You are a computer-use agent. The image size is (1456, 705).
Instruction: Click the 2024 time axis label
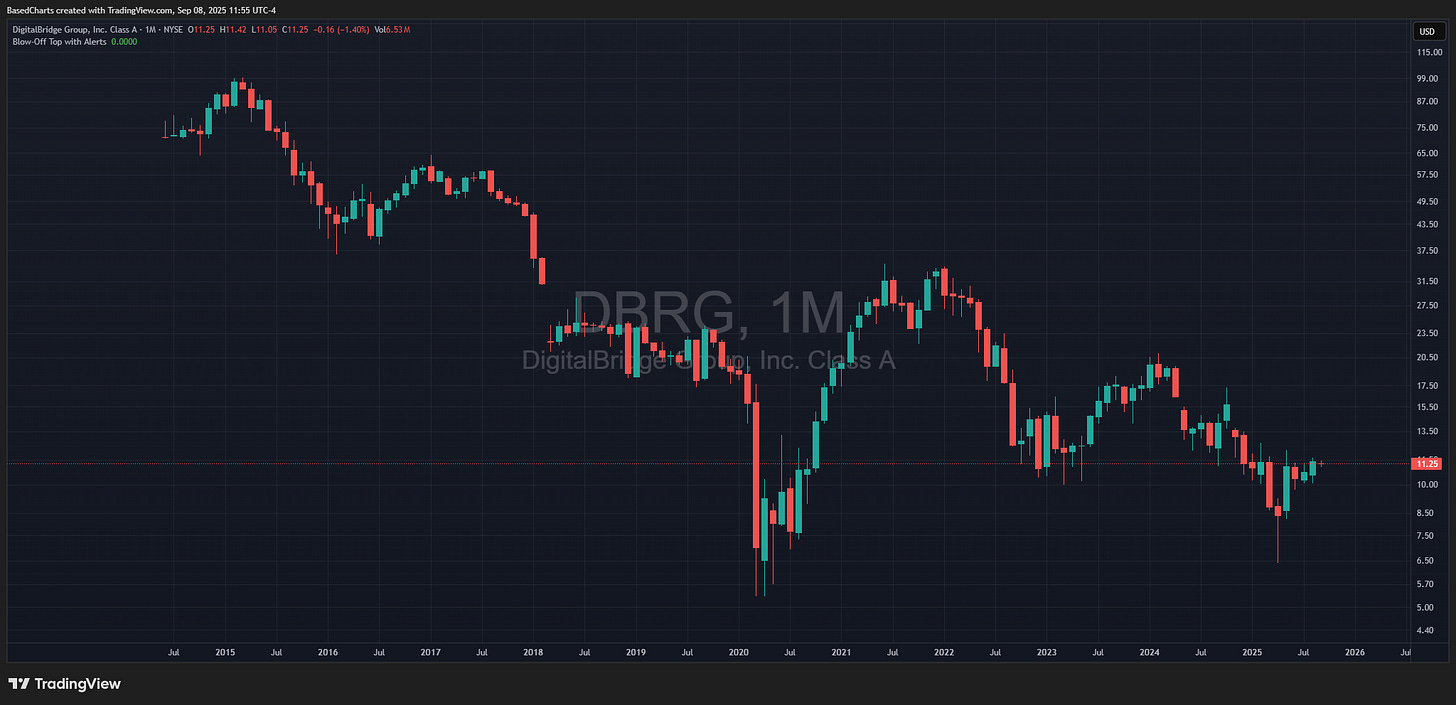1149,652
